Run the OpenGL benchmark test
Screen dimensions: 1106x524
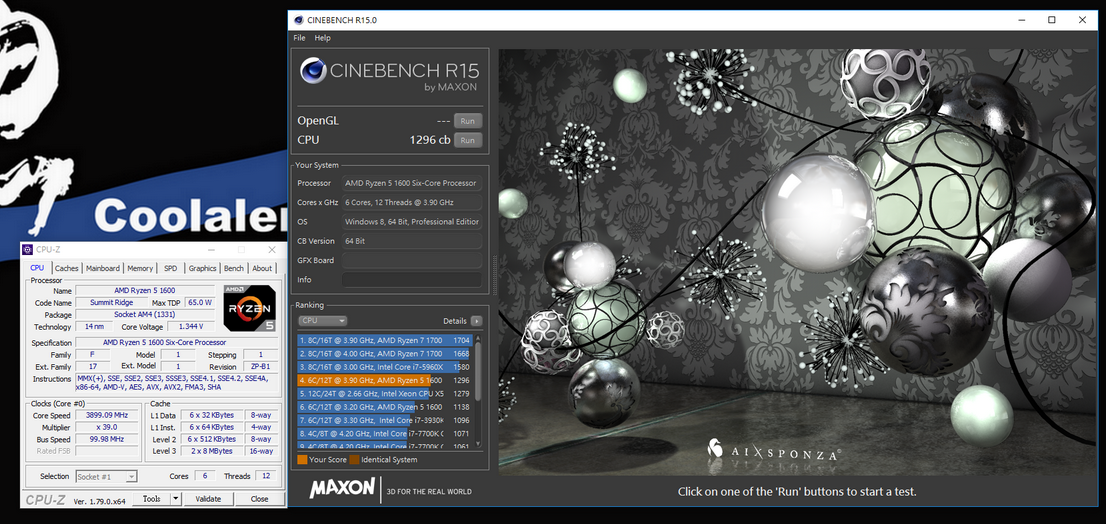coord(468,121)
